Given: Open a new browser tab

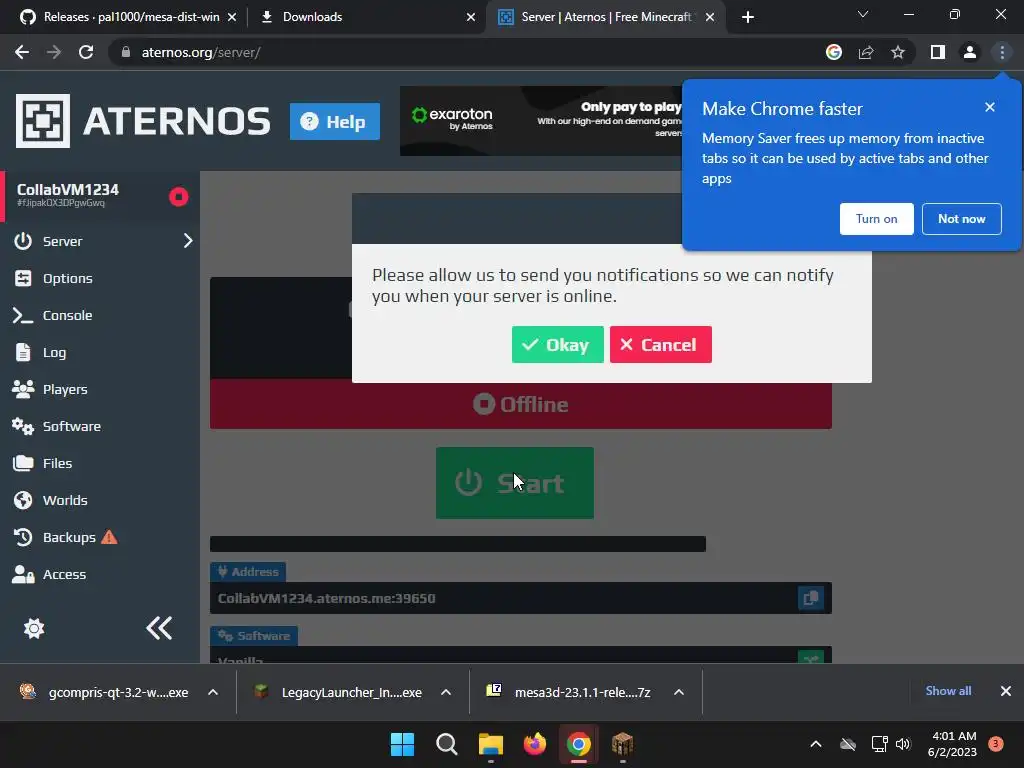Looking at the screenshot, I should [748, 17].
